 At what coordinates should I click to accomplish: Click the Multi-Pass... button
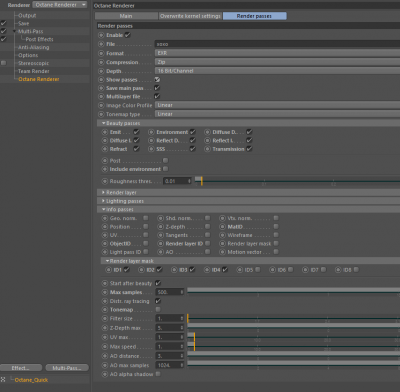point(67,368)
